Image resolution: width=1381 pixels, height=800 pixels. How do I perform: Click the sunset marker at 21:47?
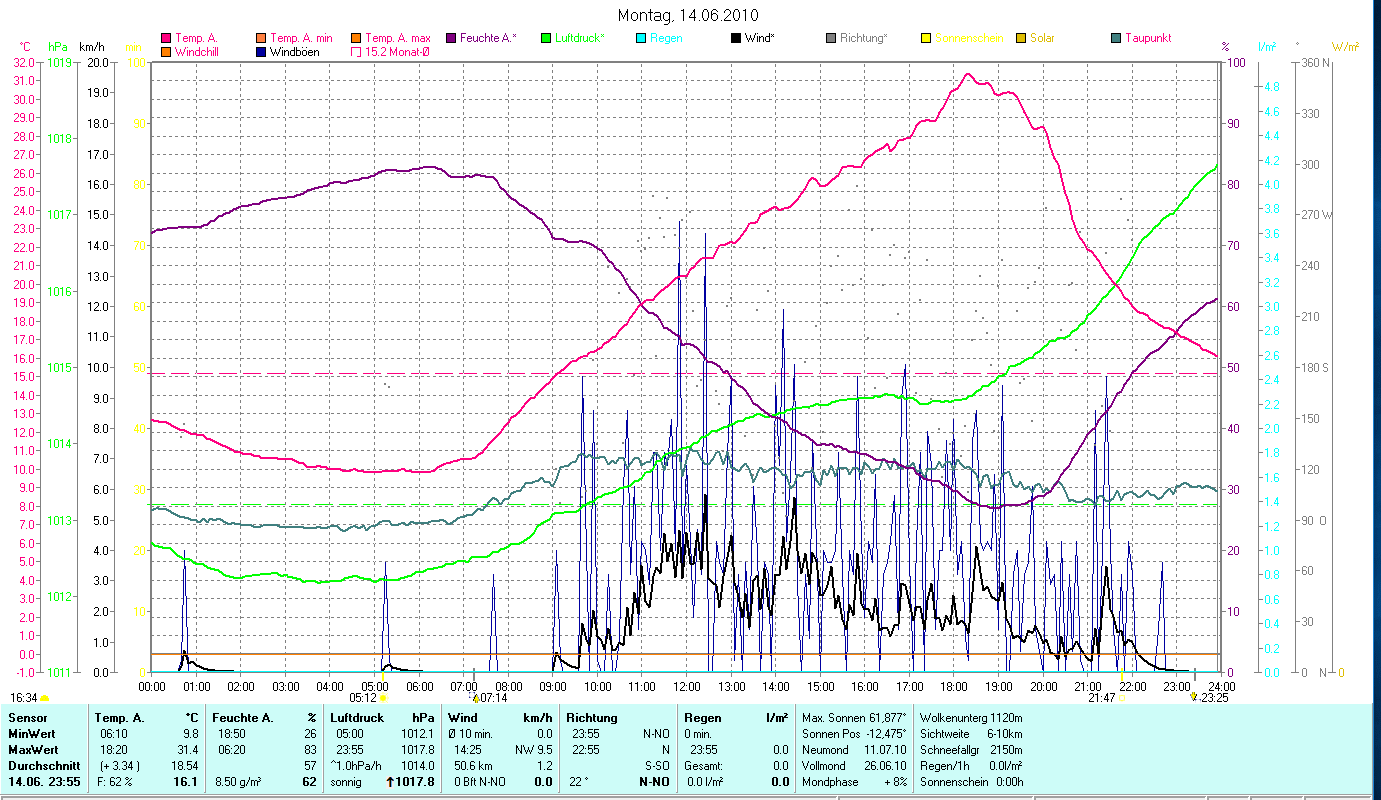[x=1122, y=698]
